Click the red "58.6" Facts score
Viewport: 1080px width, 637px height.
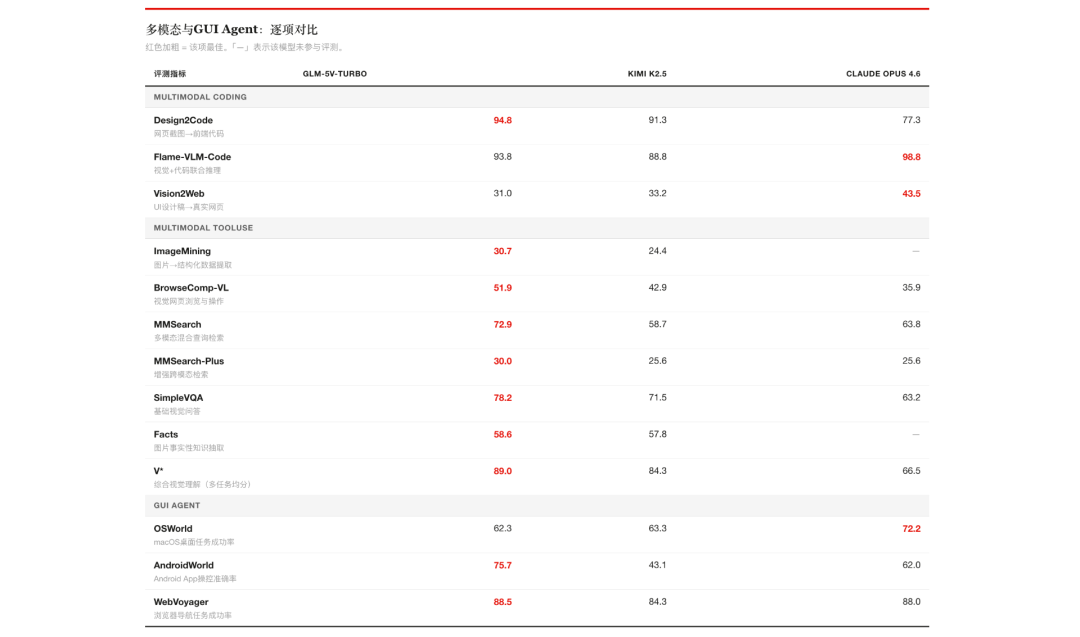point(503,435)
